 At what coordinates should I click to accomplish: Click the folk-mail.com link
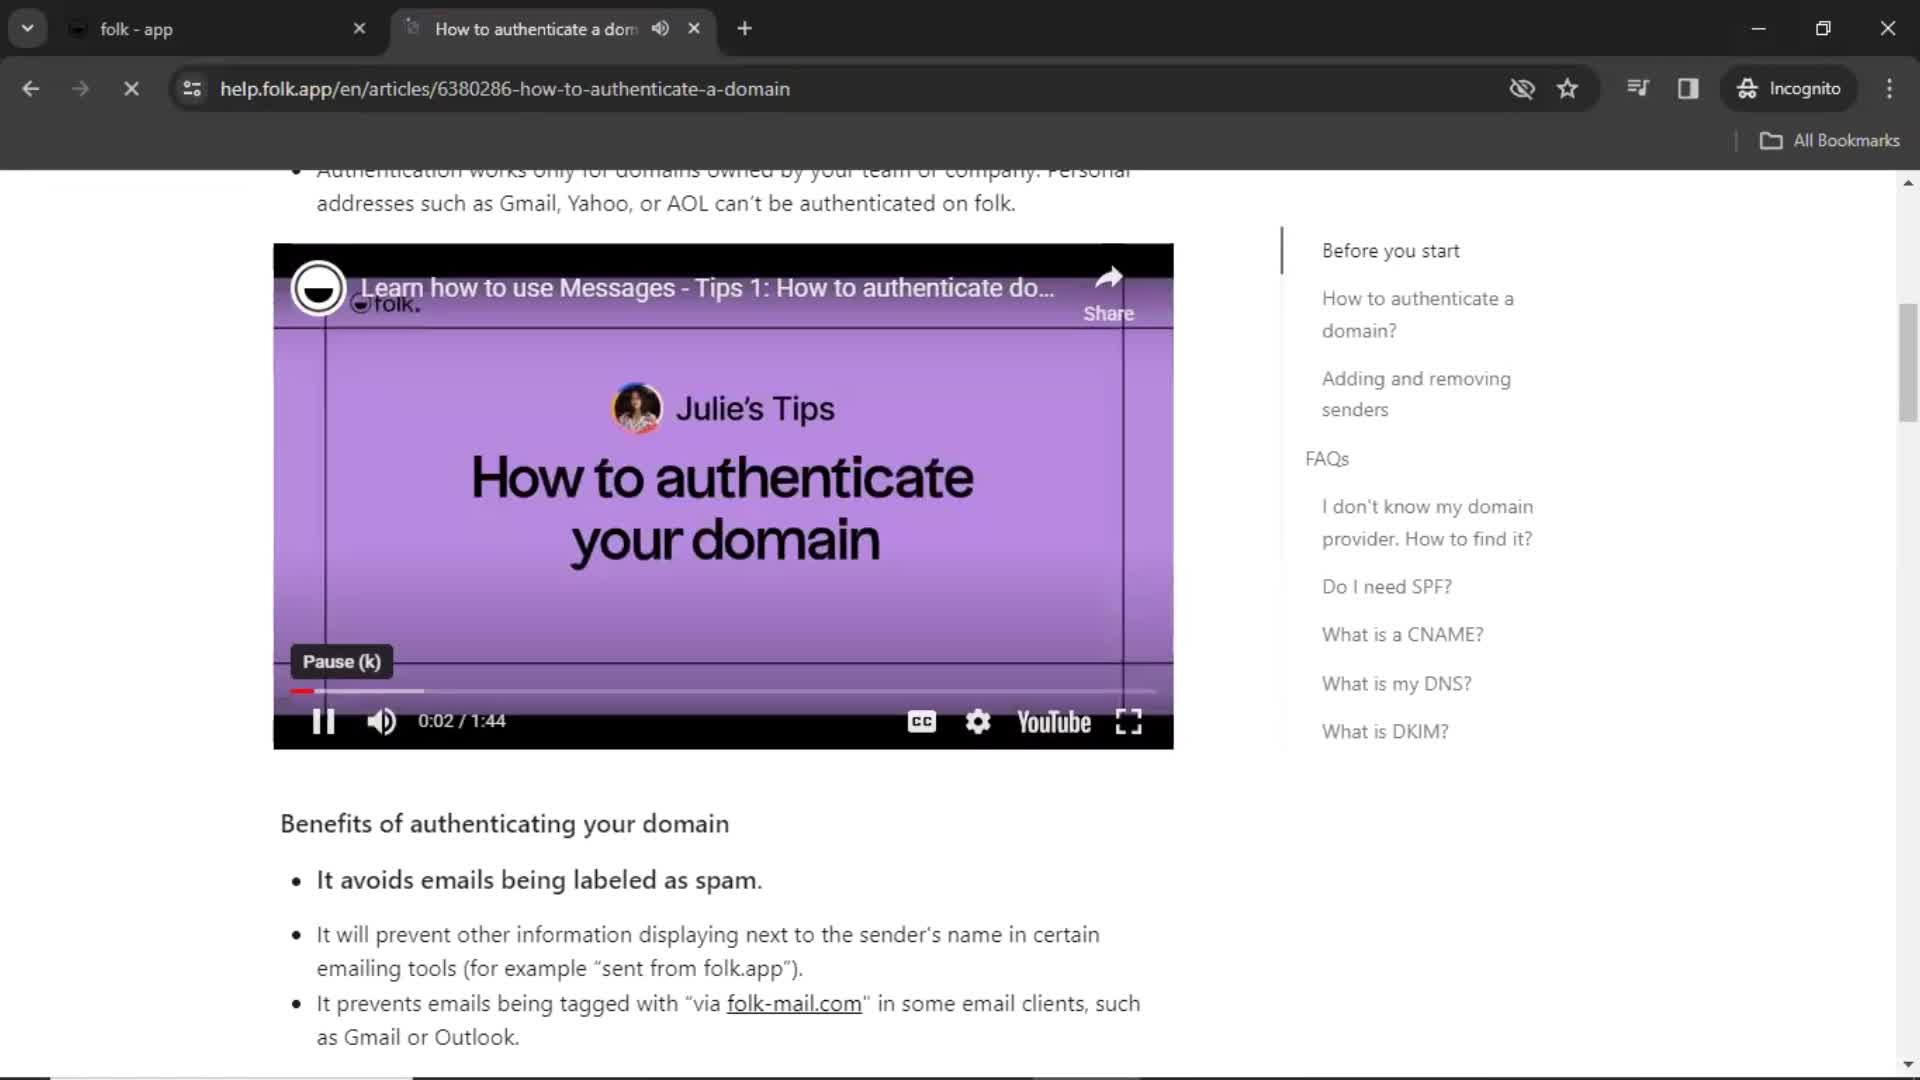[x=795, y=1005]
